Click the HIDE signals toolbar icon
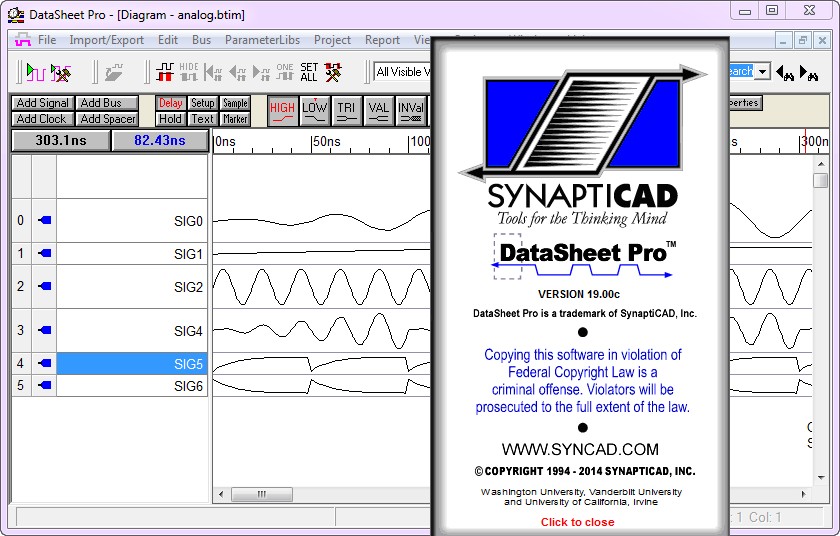Viewport: 840px width, 536px height. pos(189,72)
